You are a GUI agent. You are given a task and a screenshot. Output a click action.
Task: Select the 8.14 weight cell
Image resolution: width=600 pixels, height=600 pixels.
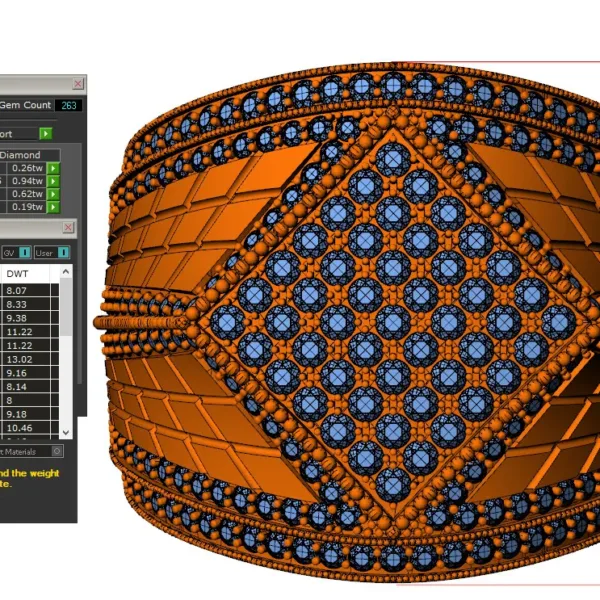[26, 387]
